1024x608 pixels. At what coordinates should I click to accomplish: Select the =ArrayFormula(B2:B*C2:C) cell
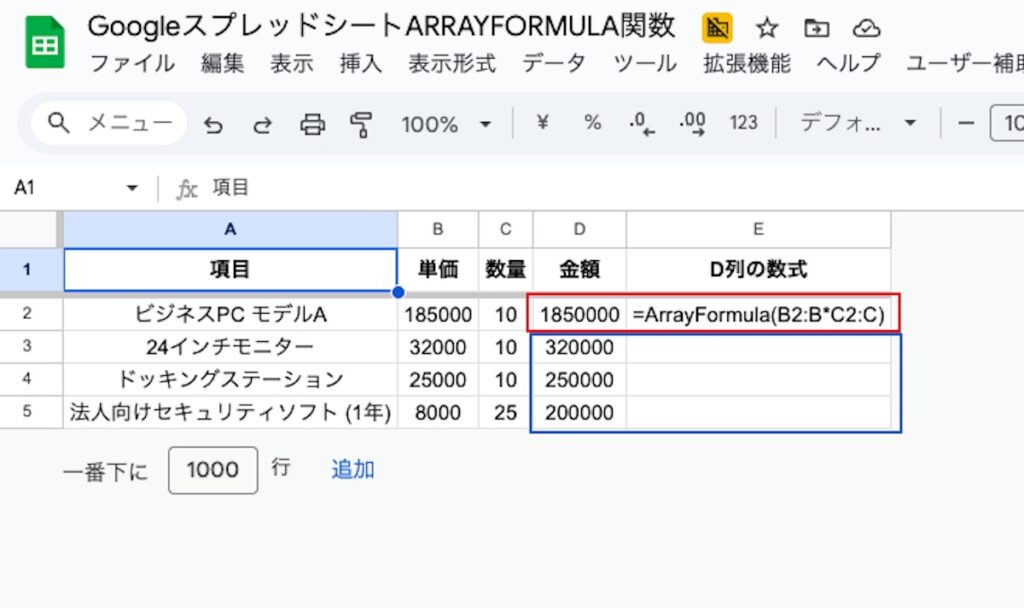(x=758, y=314)
